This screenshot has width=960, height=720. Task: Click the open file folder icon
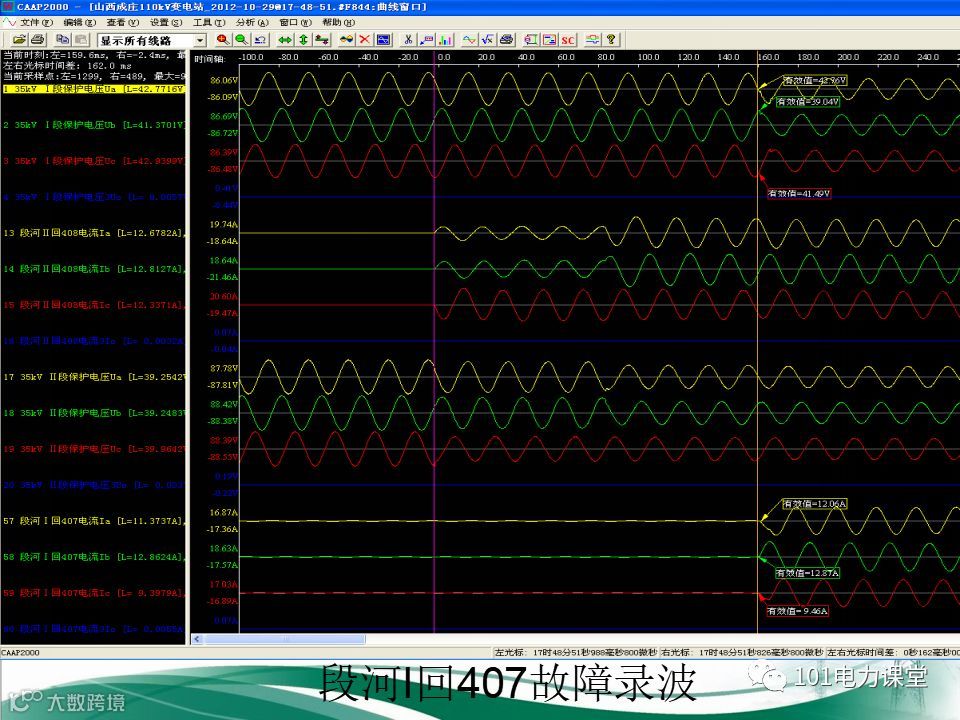coord(19,40)
